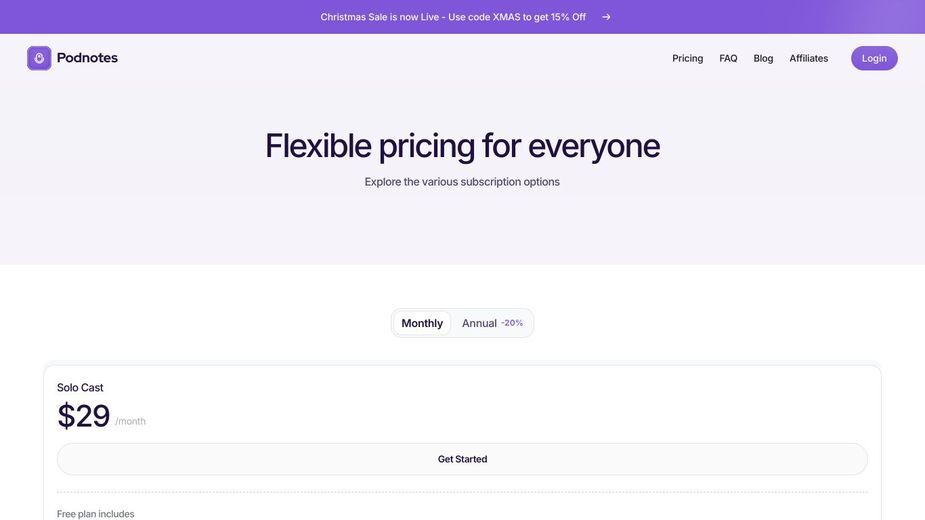Click the "Flexible pricing for everyone" heading
The image size is (925, 520).
click(x=462, y=146)
